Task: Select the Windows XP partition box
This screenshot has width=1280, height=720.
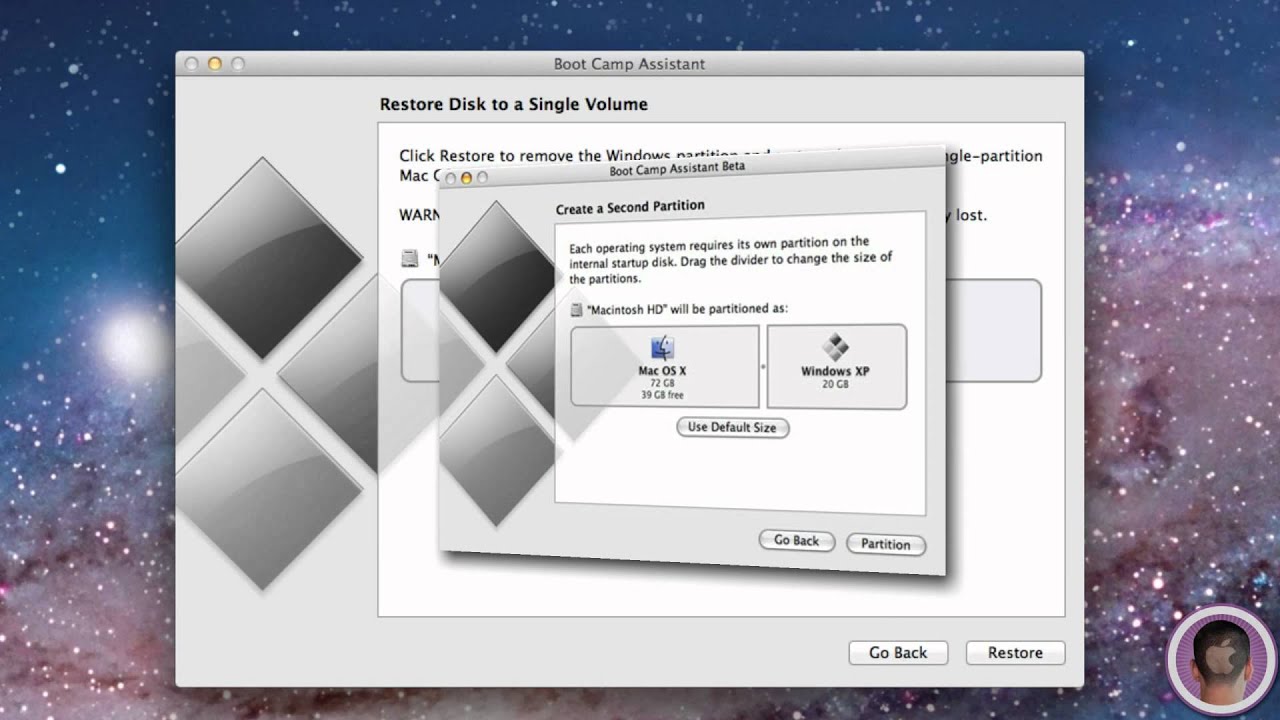Action: pyautogui.click(x=836, y=367)
